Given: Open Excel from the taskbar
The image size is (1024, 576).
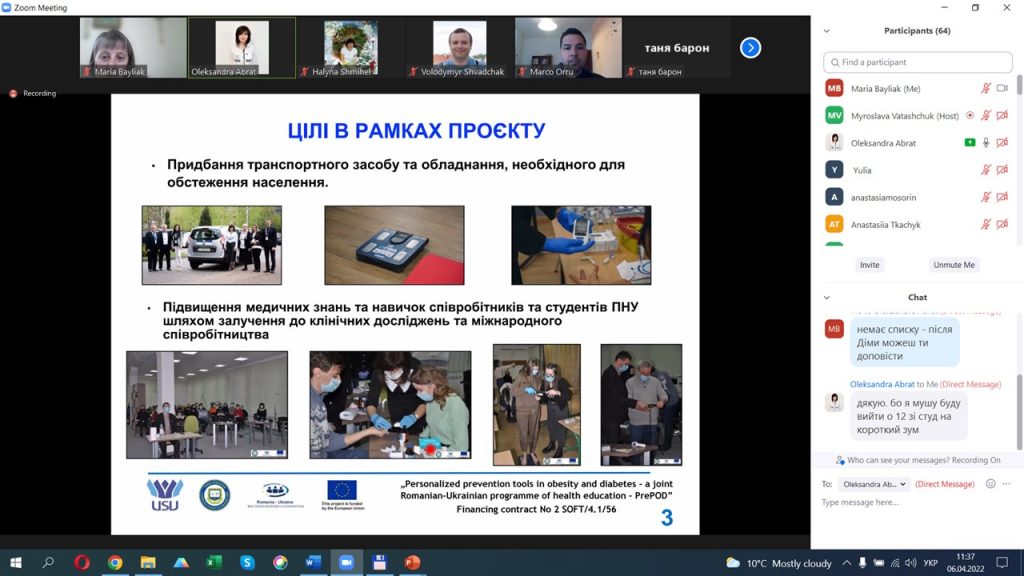Looking at the screenshot, I should coord(214,562).
